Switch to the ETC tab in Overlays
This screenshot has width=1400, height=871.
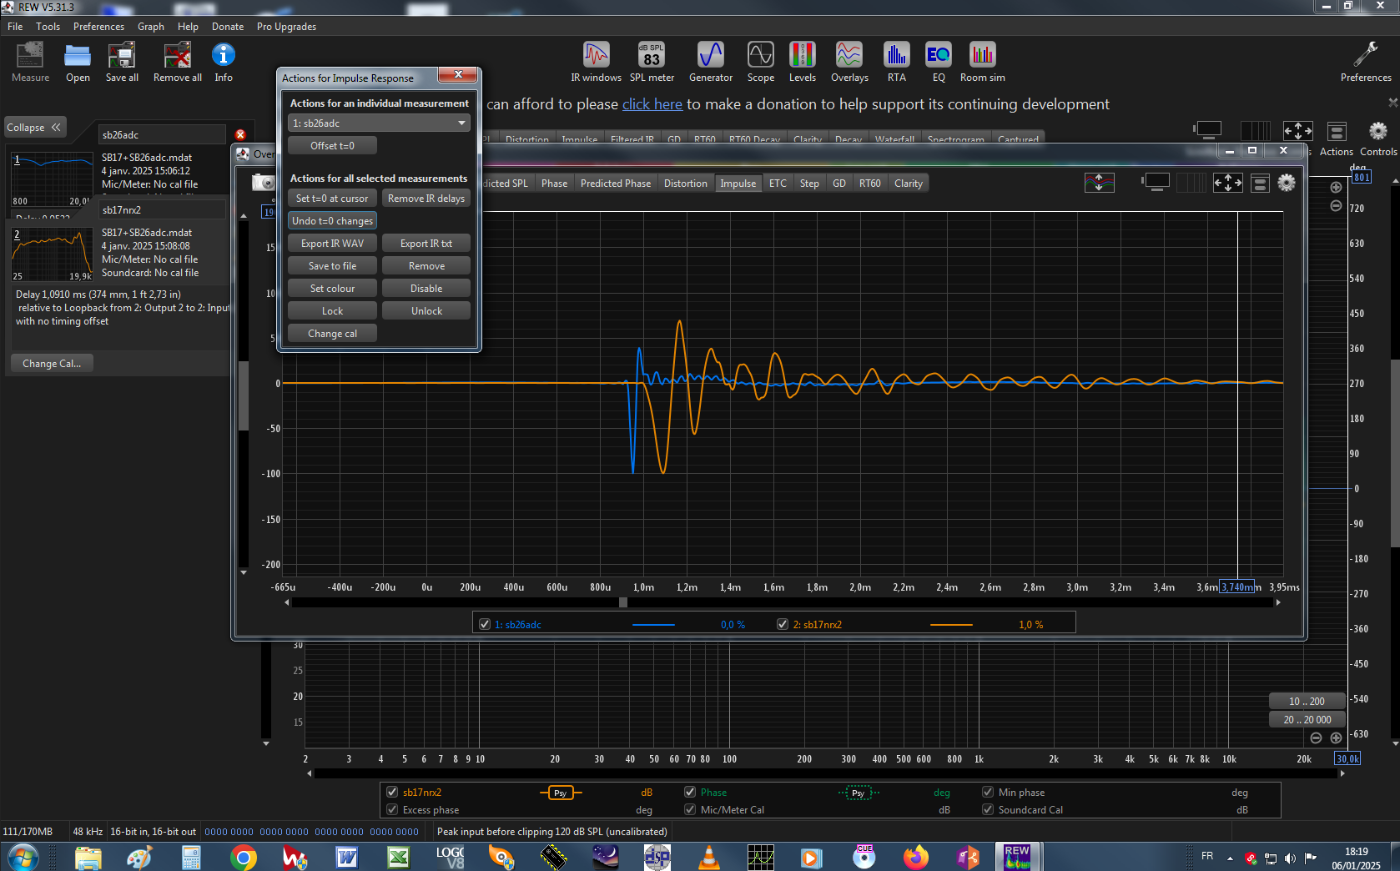point(778,183)
